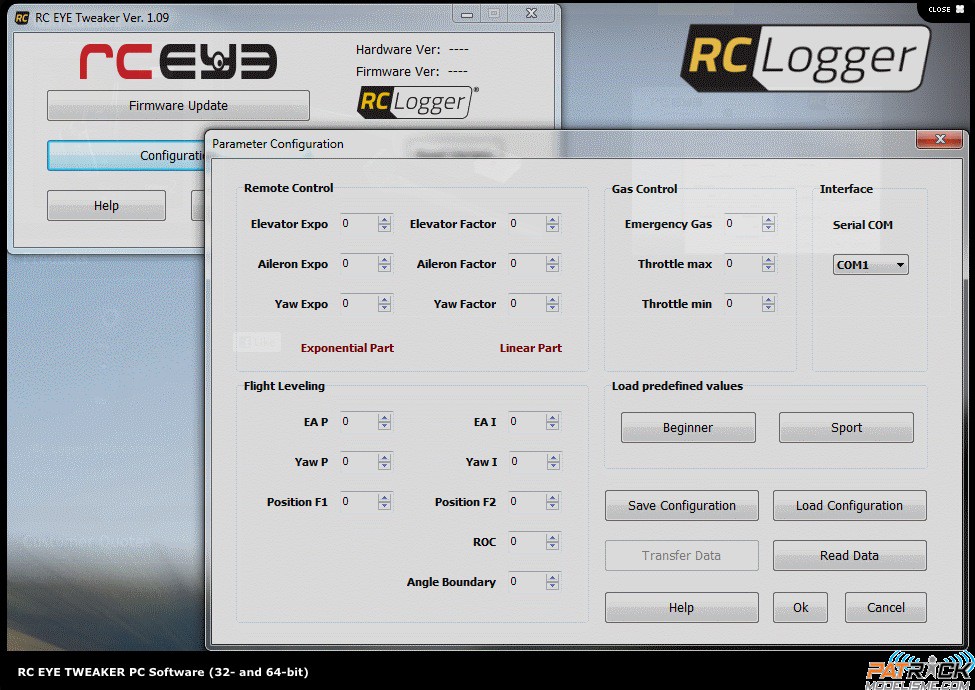Click the Elevator Factor value field
The image size is (975, 690).
[x=527, y=224]
